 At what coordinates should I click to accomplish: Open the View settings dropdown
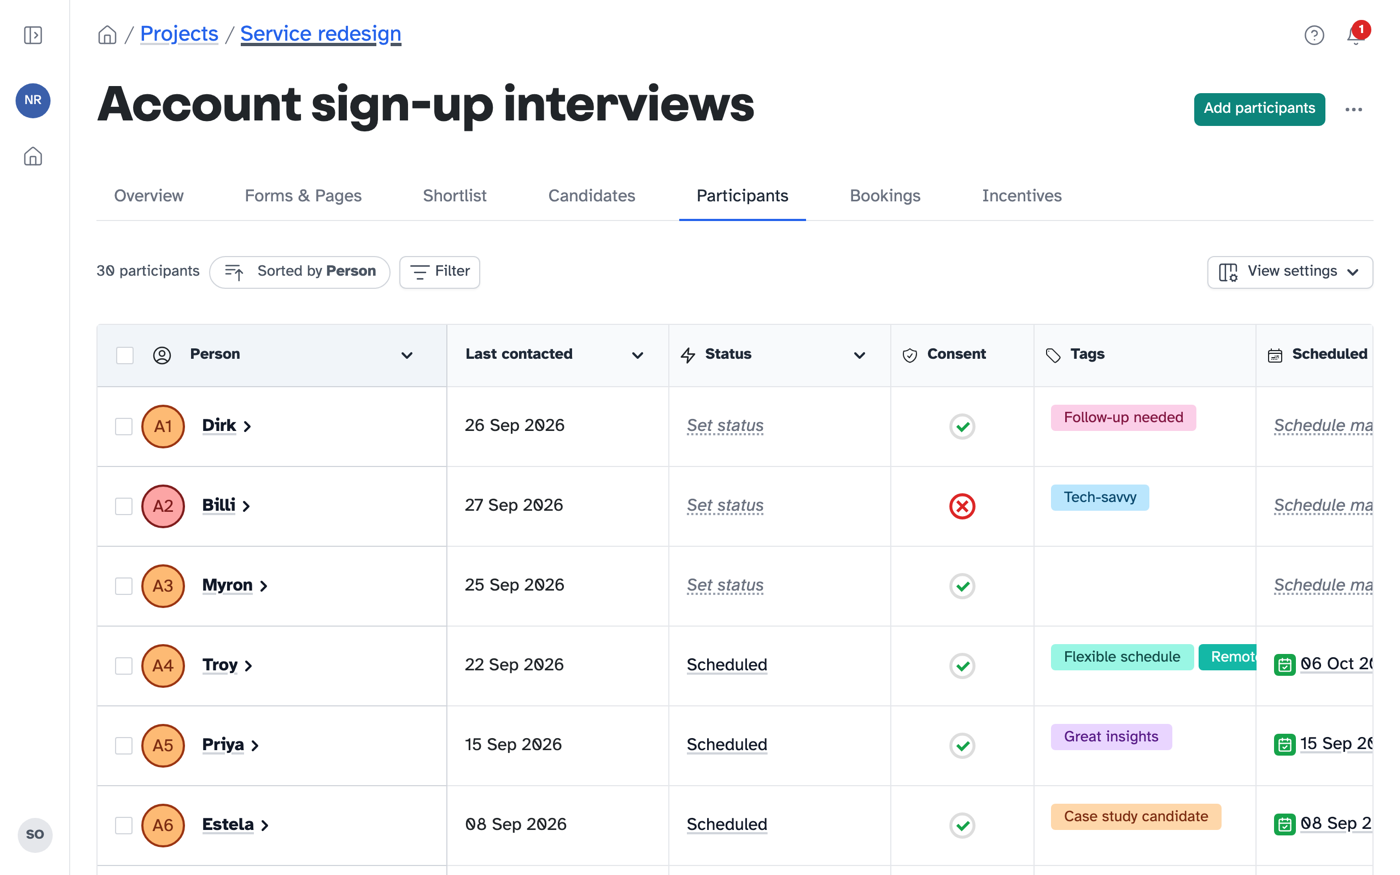(1289, 272)
